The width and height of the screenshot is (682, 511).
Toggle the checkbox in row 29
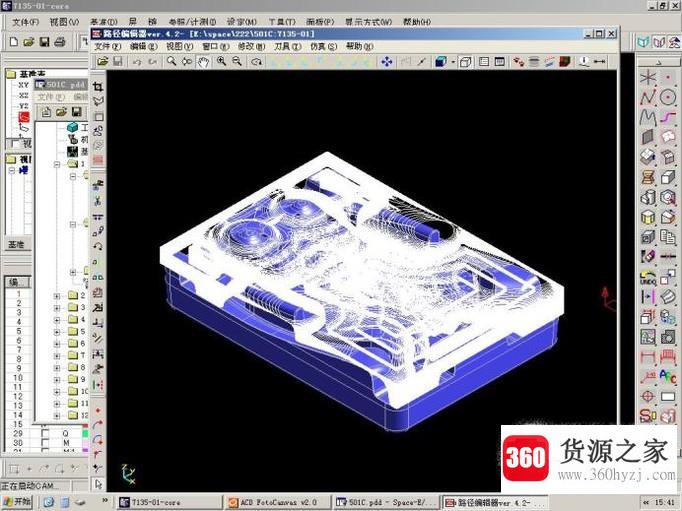point(45,434)
